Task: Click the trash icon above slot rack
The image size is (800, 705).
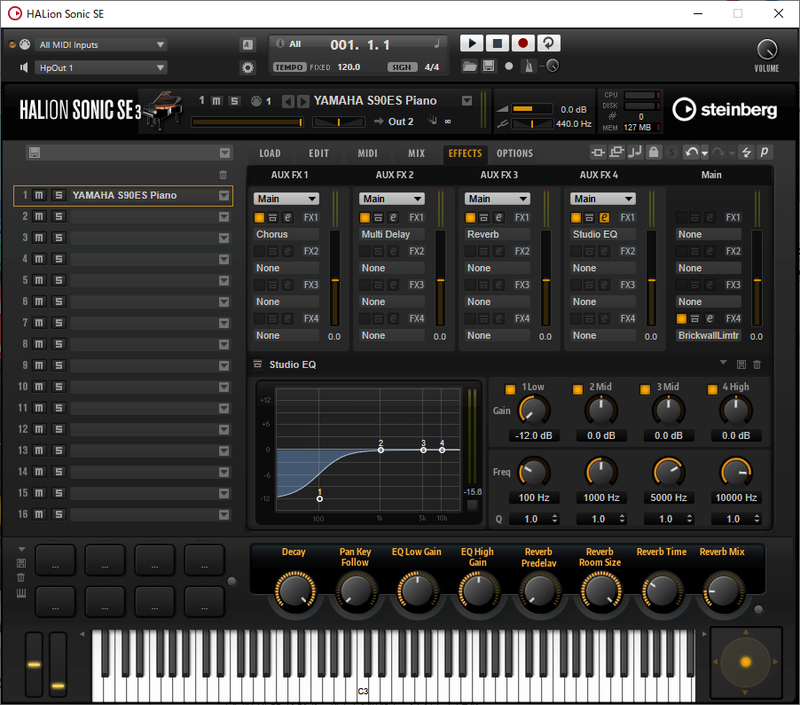Action: click(223, 175)
